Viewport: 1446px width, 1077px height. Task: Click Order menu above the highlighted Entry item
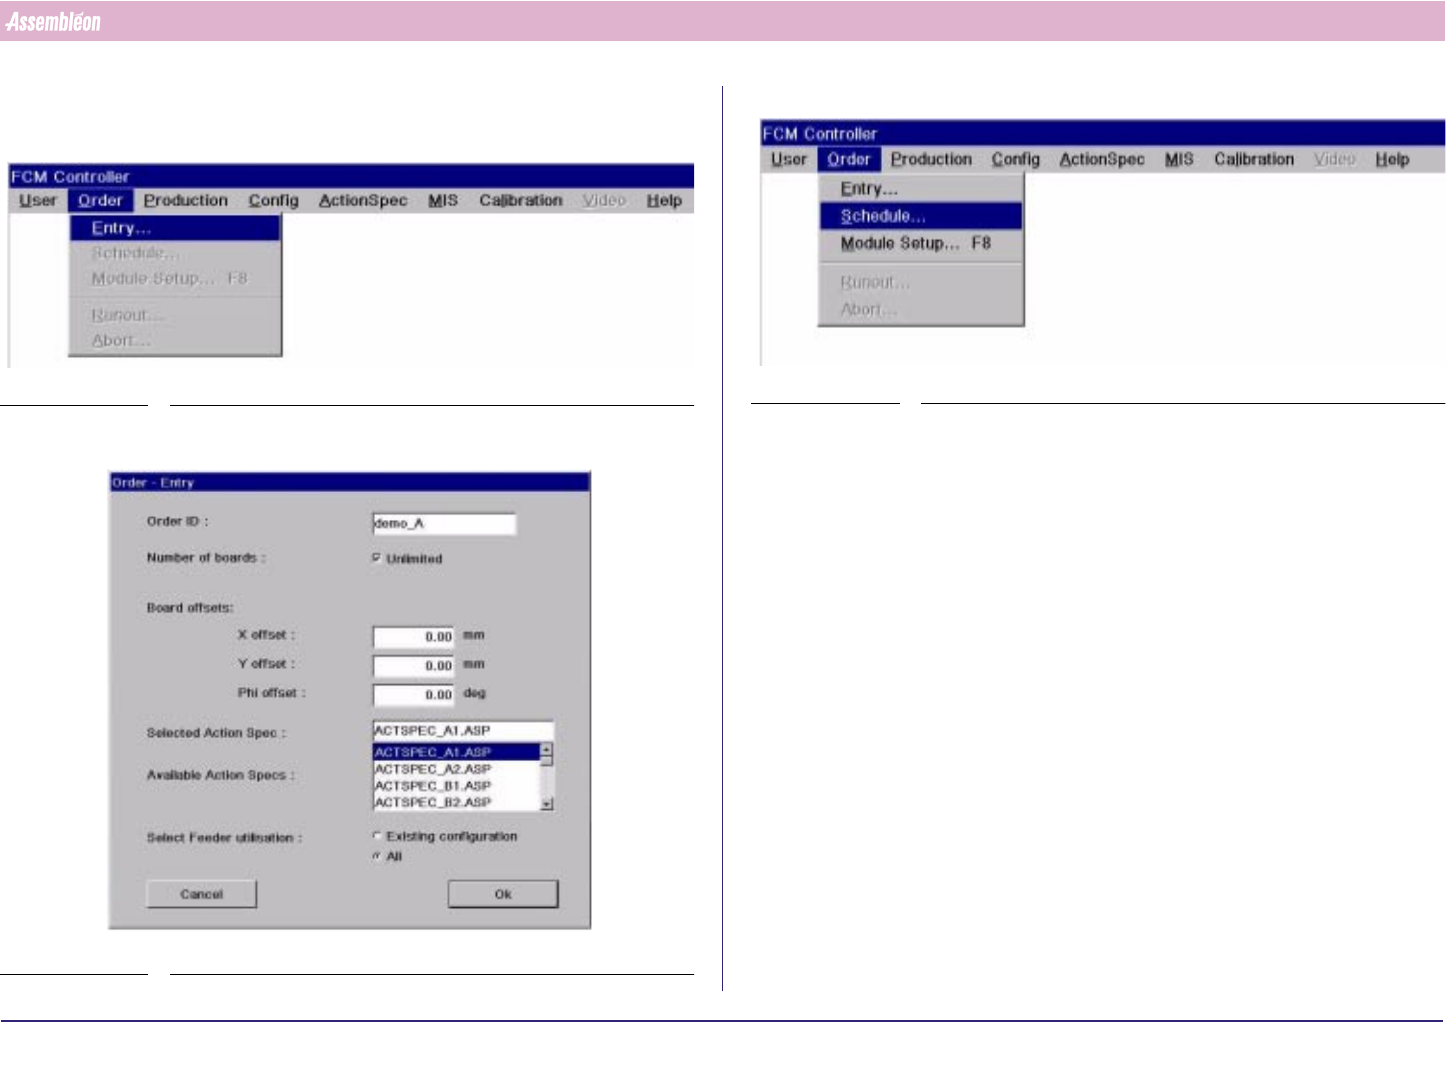tap(100, 201)
